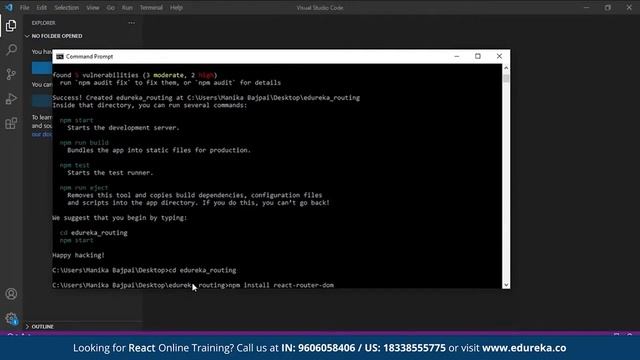Open the Run and Debug view
This screenshot has height=360, width=640.
point(11,99)
